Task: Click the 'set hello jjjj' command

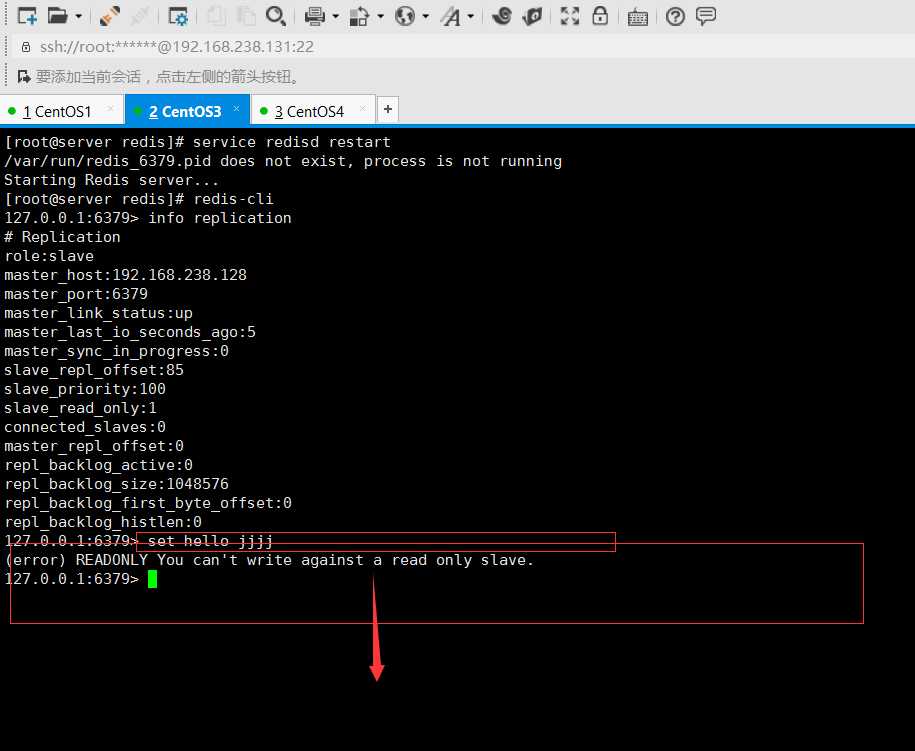Action: pos(211,541)
